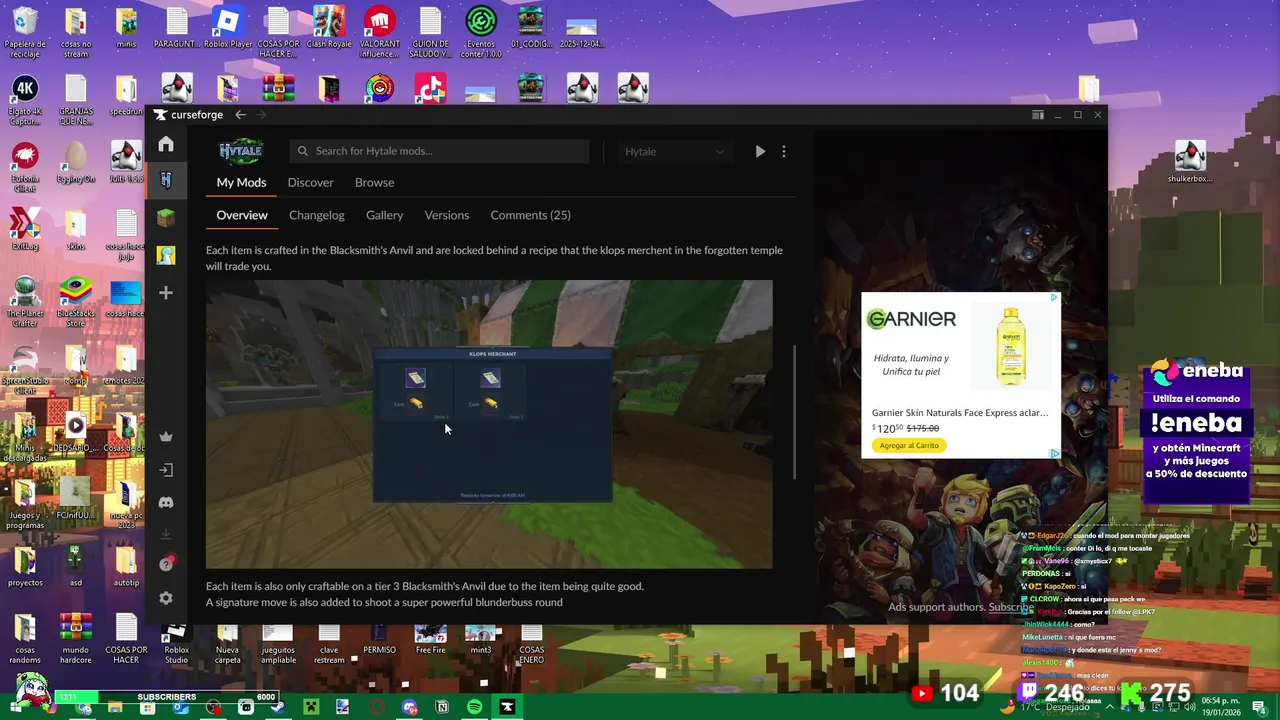Open VALORANT Influence desktop shortcut
This screenshot has height=720, width=1280.
click(x=379, y=32)
